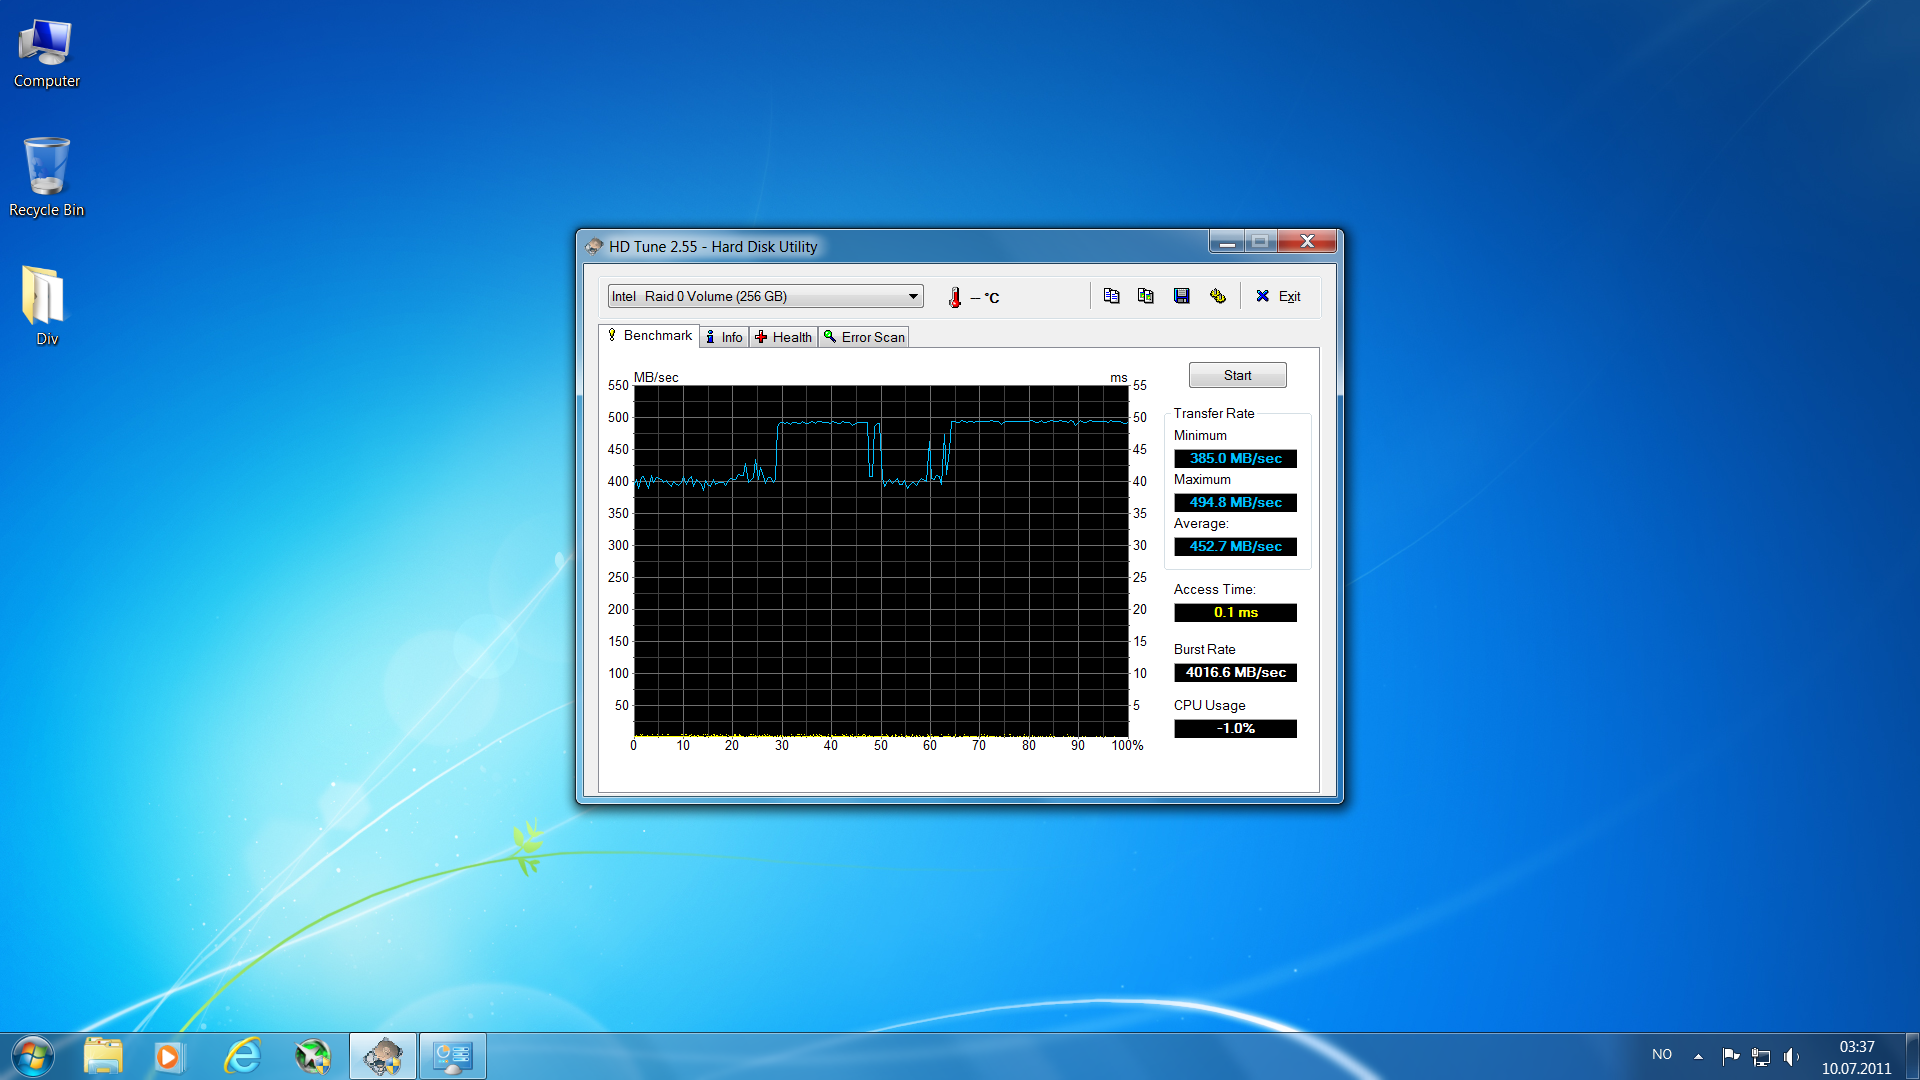This screenshot has width=1920, height=1080.
Task: Select the Benchmark tab
Action: coord(648,336)
